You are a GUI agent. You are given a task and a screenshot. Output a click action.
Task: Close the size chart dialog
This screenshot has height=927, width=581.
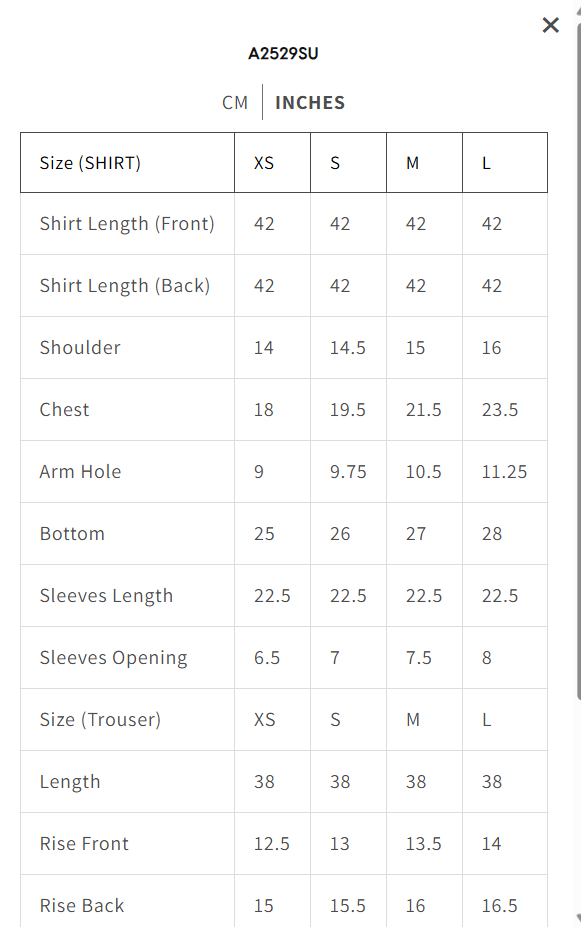[x=550, y=25]
